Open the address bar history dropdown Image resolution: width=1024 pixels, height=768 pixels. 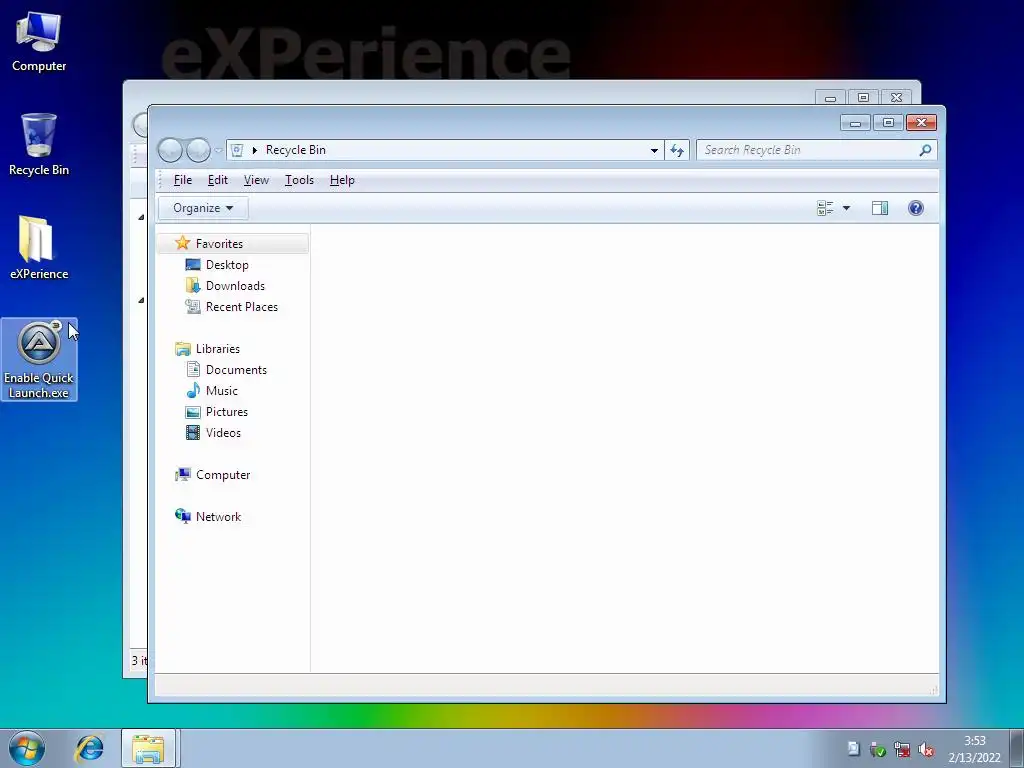pyautogui.click(x=654, y=150)
